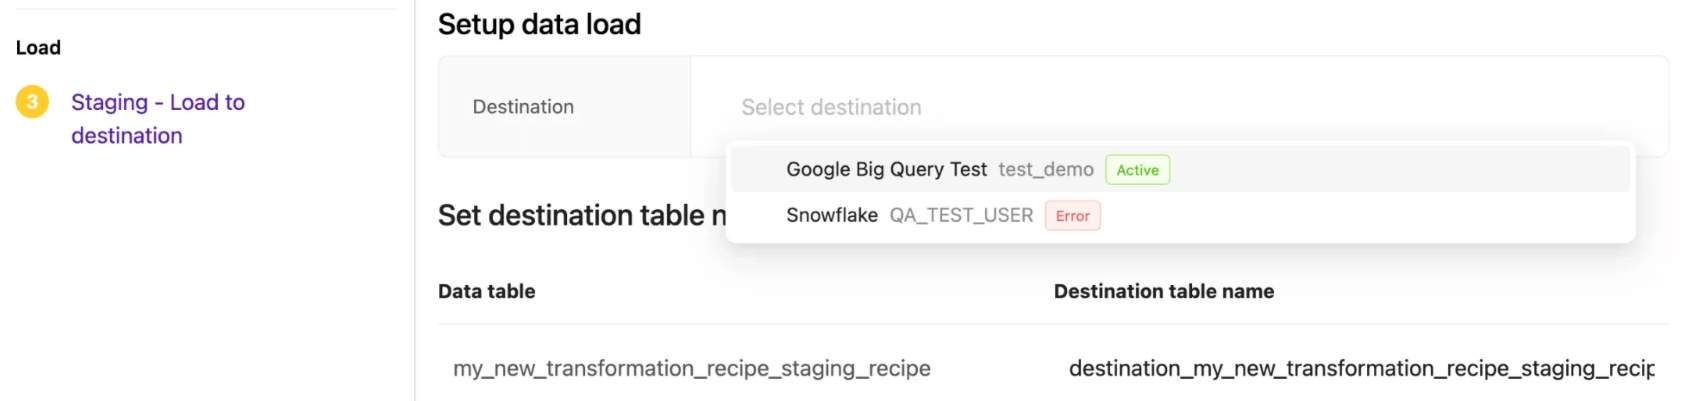Image resolution: width=1692 pixels, height=401 pixels.
Task: Select the my_new_transformation_recipe_staging_recipe table cell
Action: 691,369
